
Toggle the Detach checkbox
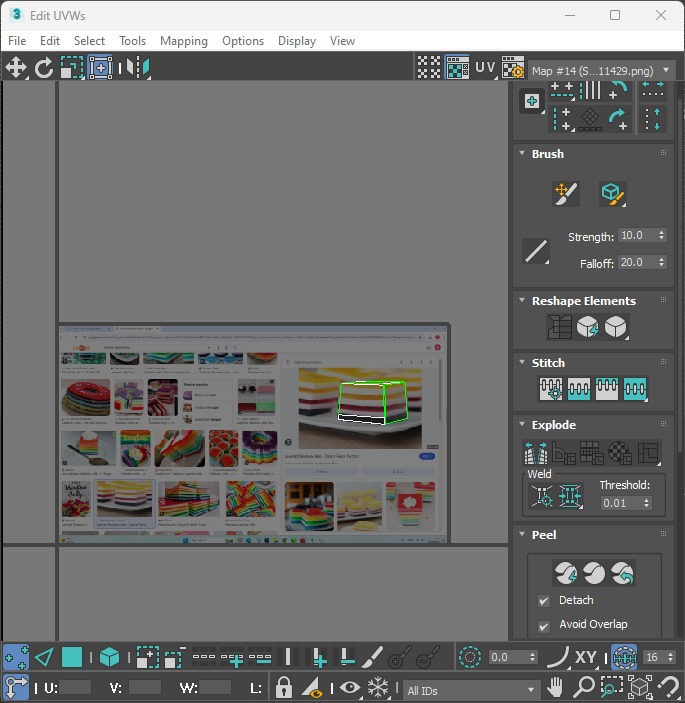point(544,600)
